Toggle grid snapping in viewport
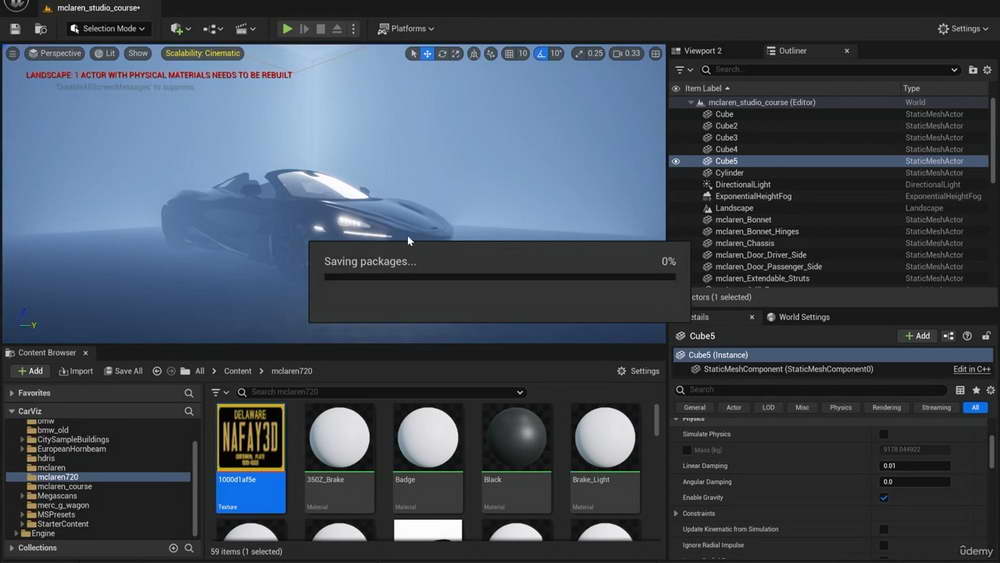Image resolution: width=1000 pixels, height=563 pixels. [510, 54]
